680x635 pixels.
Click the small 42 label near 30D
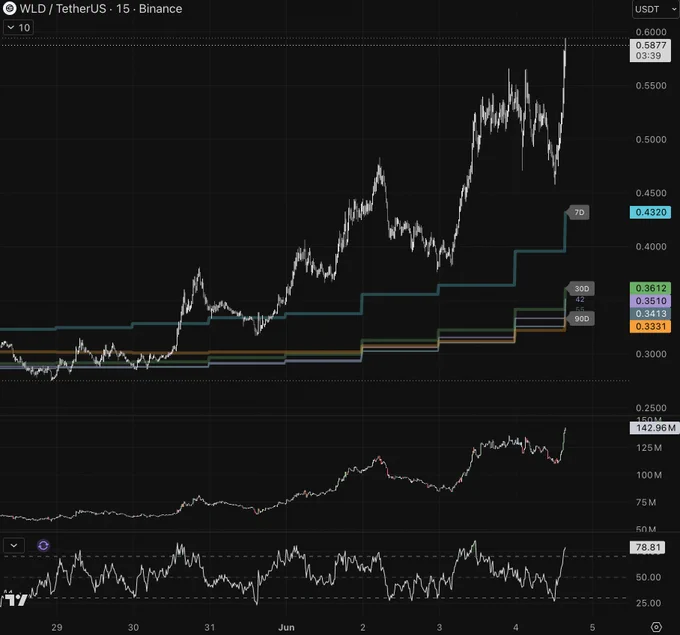(580, 299)
